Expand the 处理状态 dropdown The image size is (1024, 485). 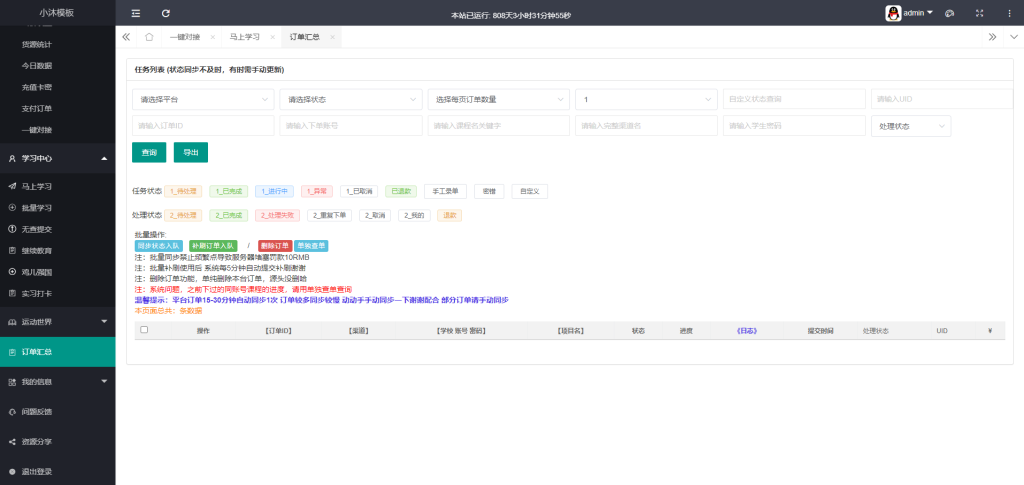click(x=910, y=126)
